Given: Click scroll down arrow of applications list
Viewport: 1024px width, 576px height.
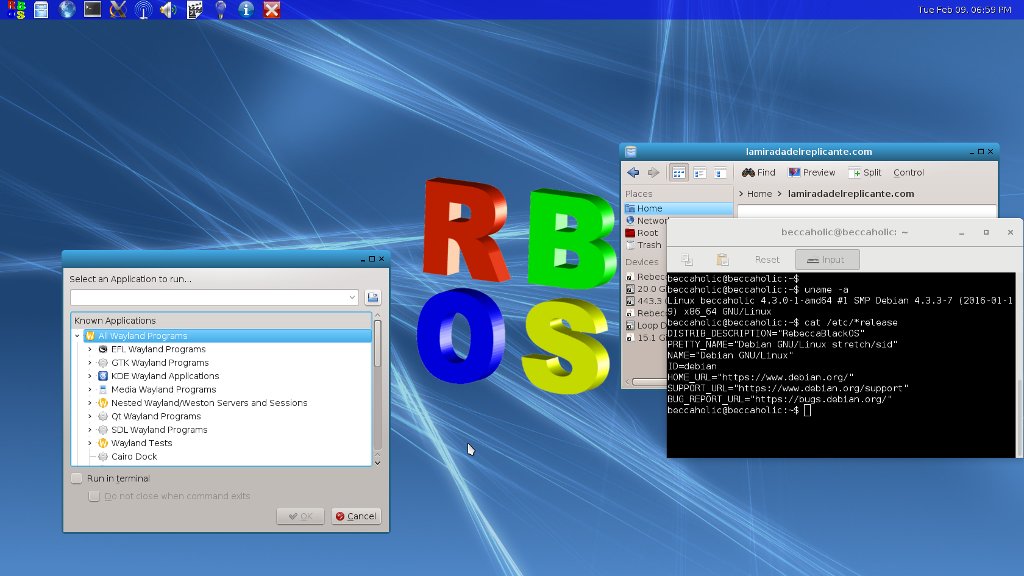Looking at the screenshot, I should (x=377, y=462).
